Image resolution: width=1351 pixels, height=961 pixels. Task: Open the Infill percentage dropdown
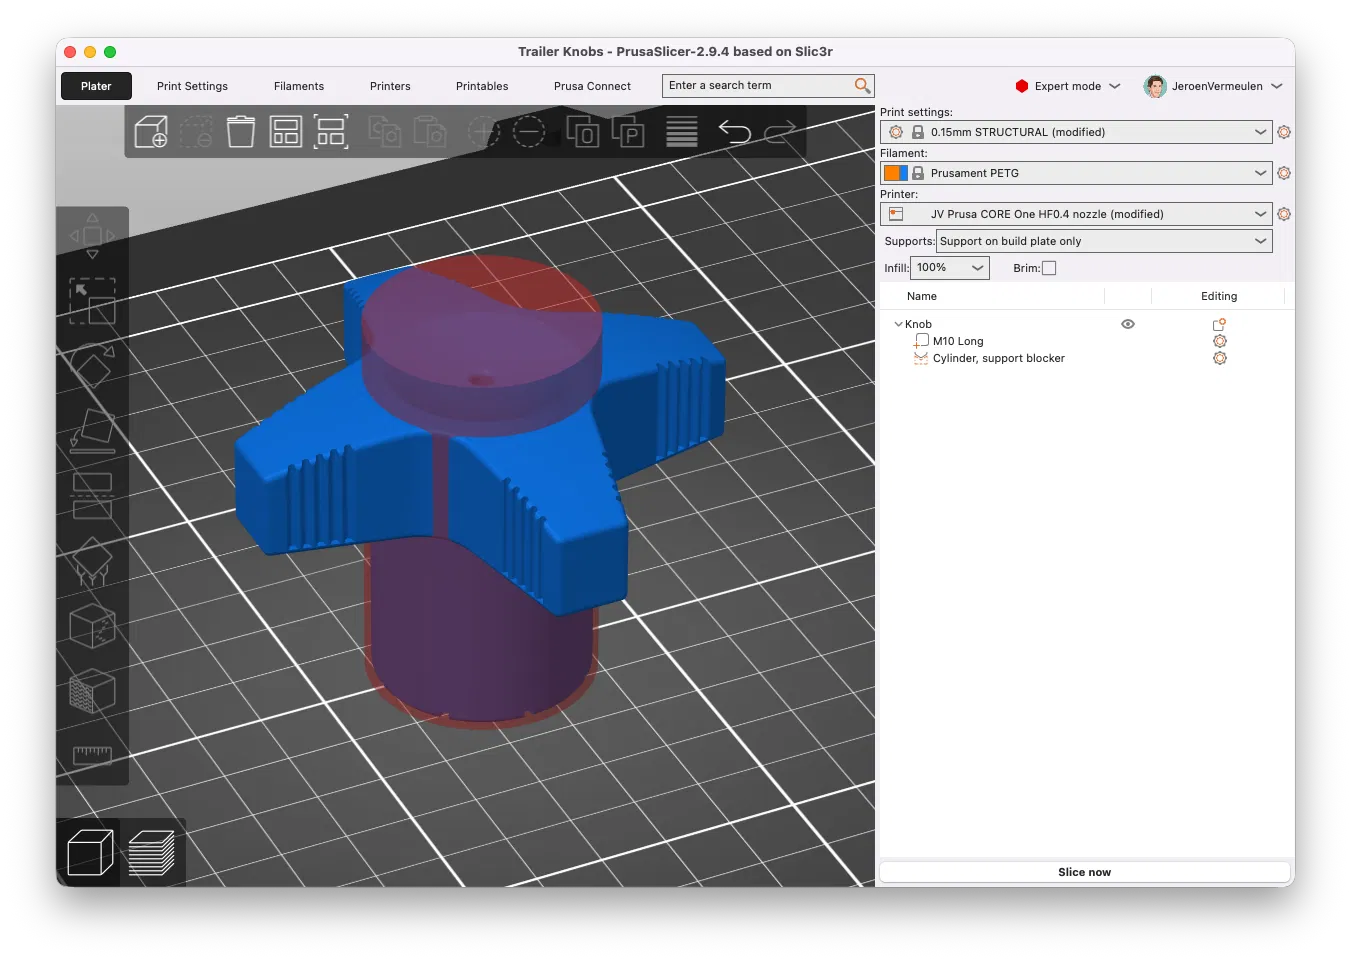pos(949,268)
